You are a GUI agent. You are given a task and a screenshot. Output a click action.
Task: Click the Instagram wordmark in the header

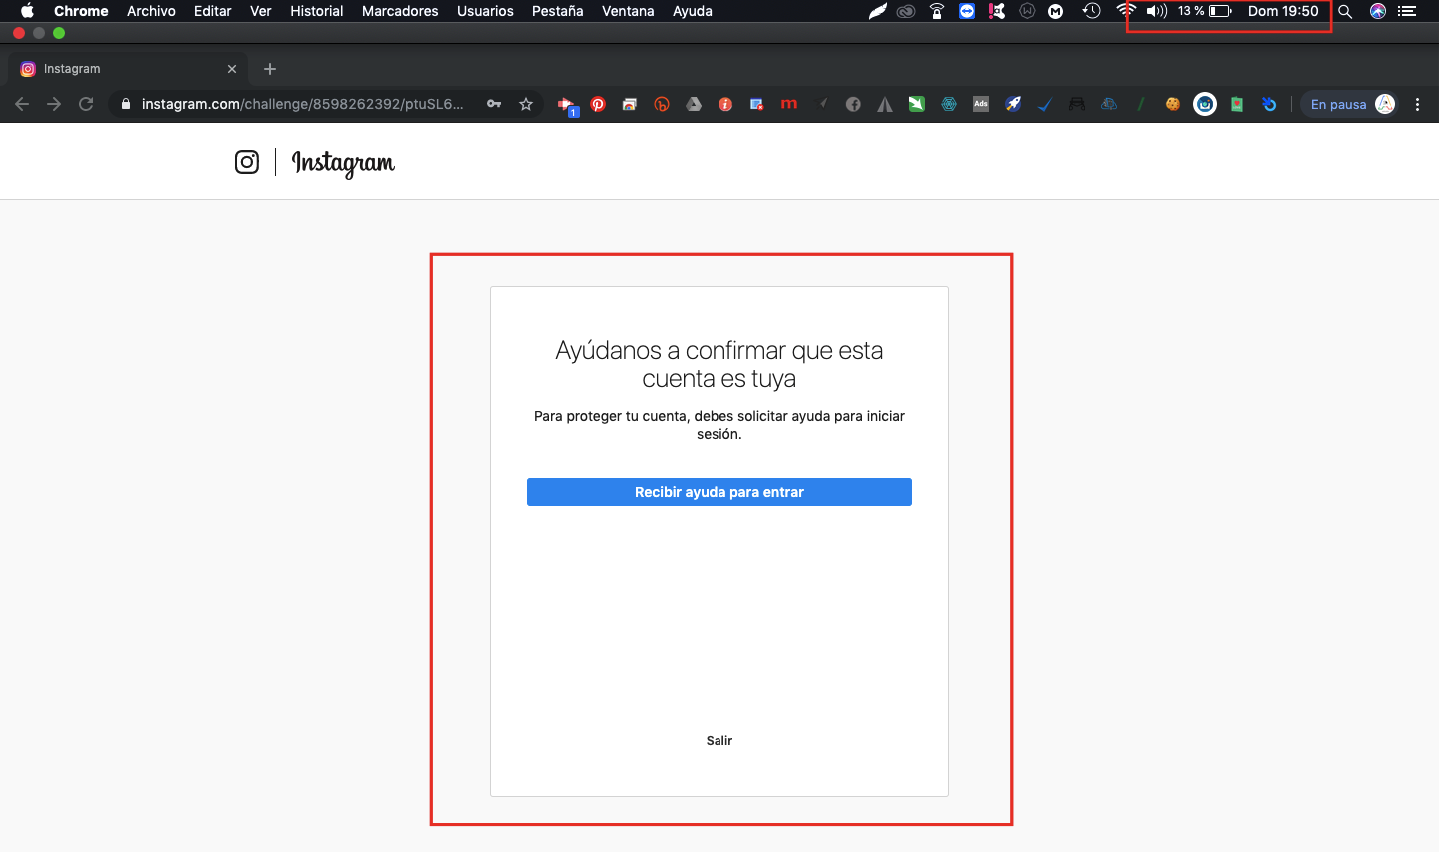pyautogui.click(x=343, y=163)
